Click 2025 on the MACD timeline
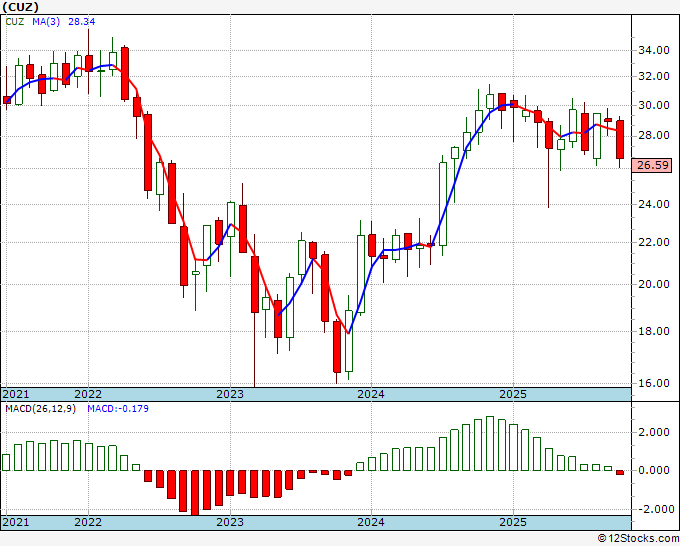Image resolution: width=680 pixels, height=546 pixels. [513, 522]
